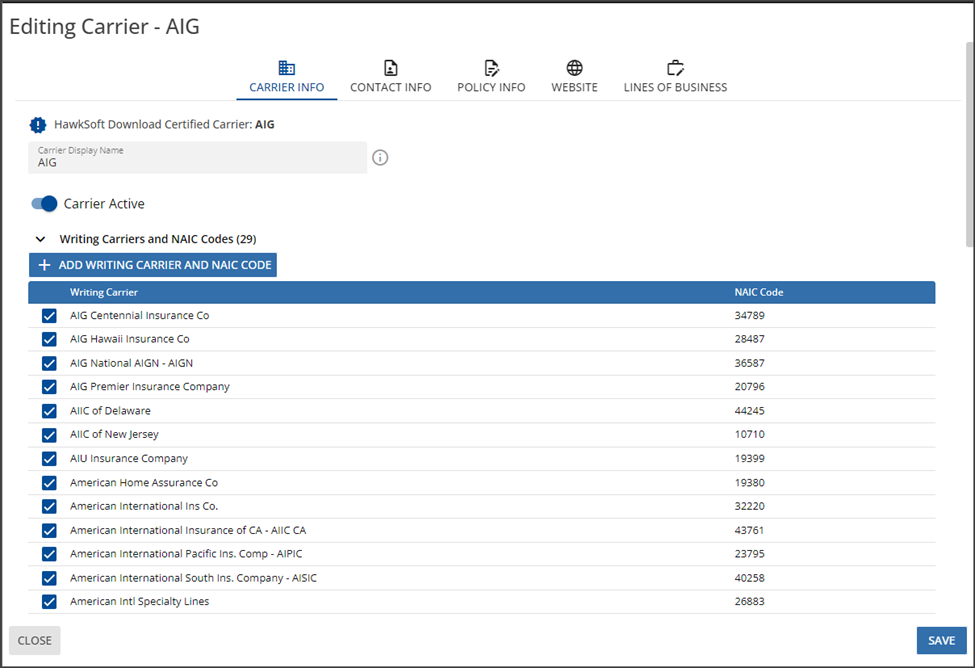Click the AIG Premier Insurance Company name
The height and width of the screenshot is (668, 975).
coord(149,387)
